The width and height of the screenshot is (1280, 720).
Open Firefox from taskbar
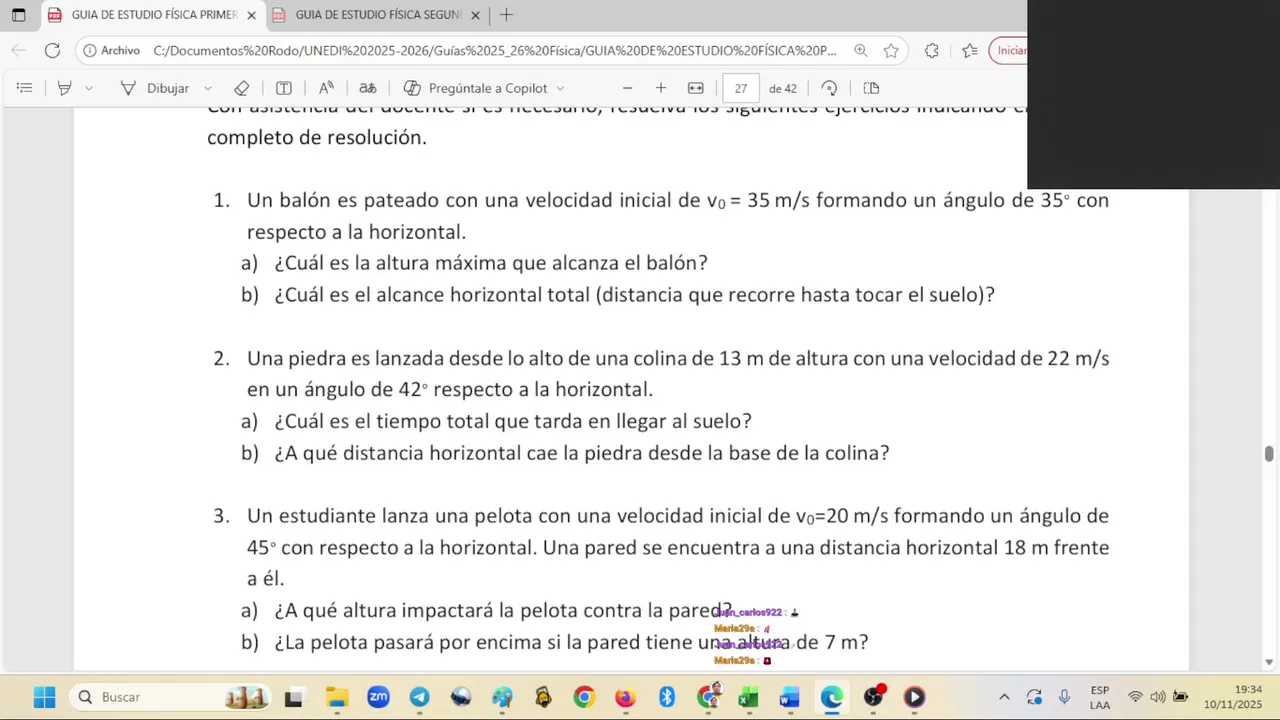(x=625, y=697)
